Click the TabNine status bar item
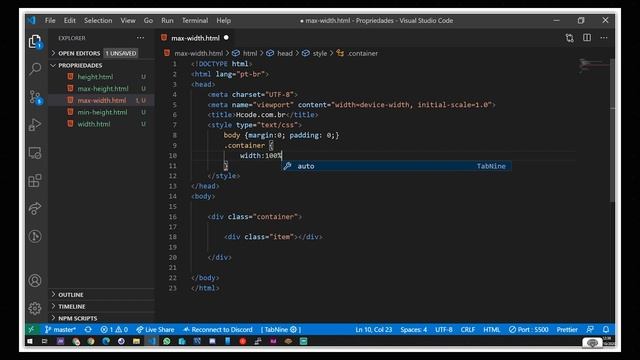640x360 pixels. pyautogui.click(x=281, y=329)
